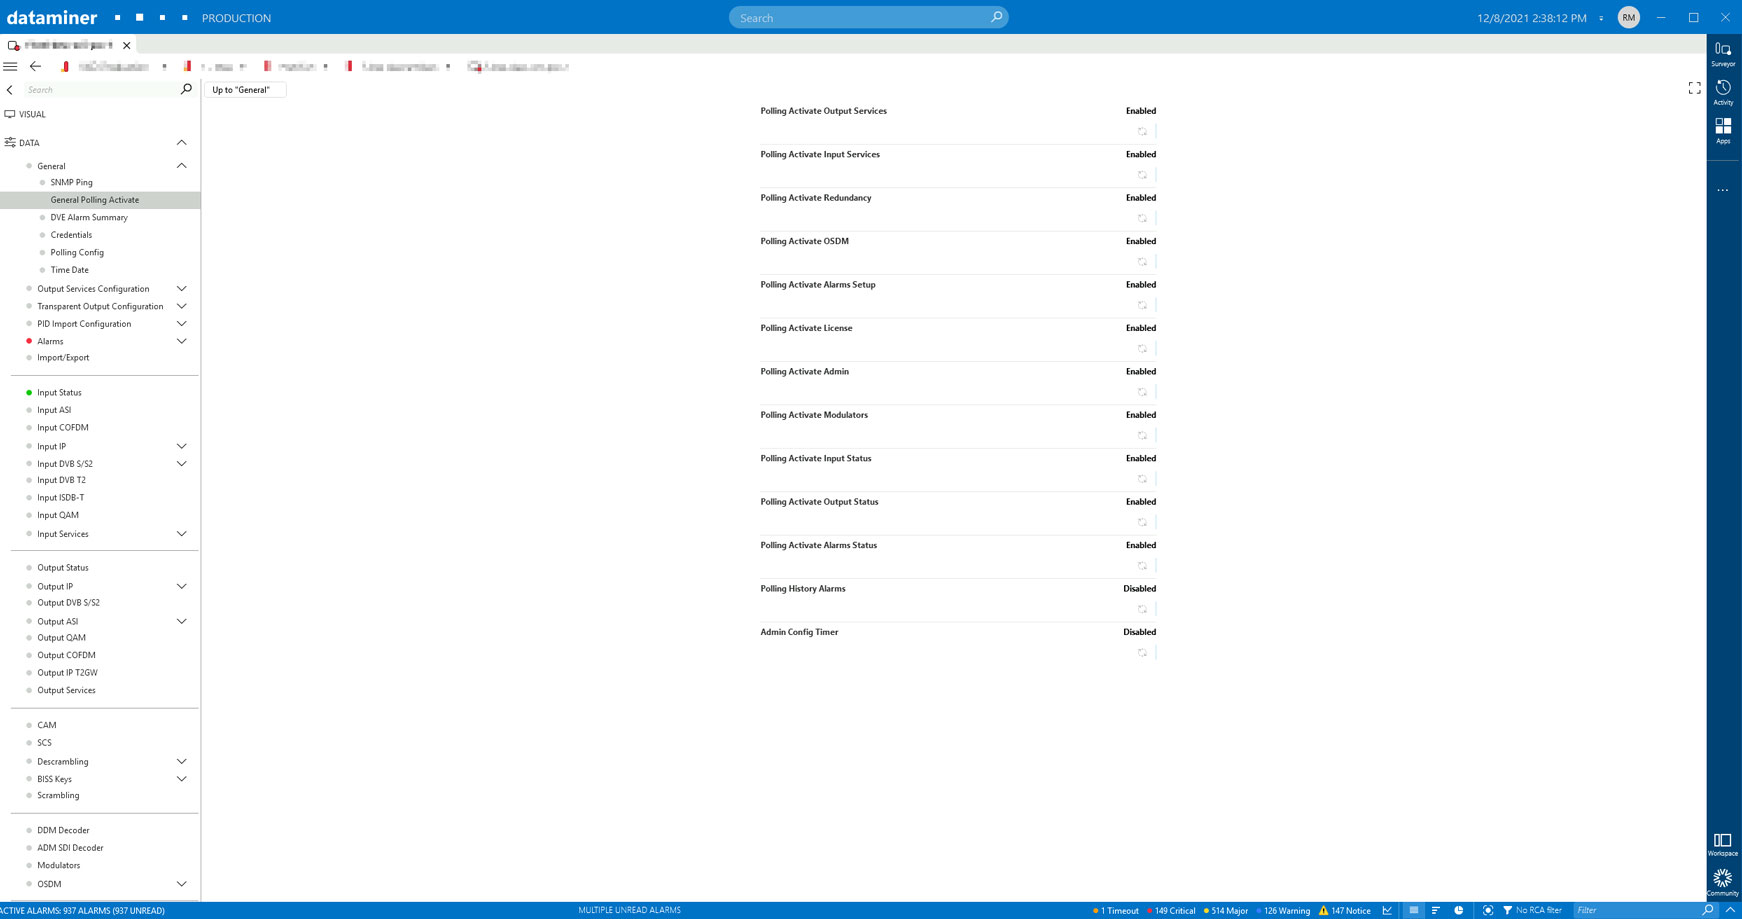Select DVE Alarm Summary page
The height and width of the screenshot is (919, 1742).
[89, 218]
